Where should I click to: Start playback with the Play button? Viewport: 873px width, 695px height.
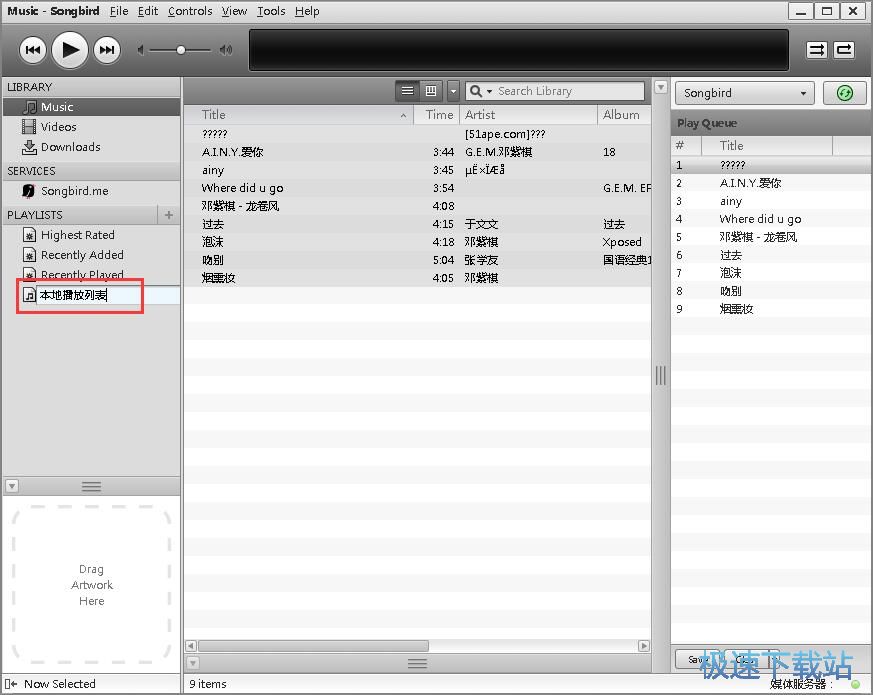[70, 50]
